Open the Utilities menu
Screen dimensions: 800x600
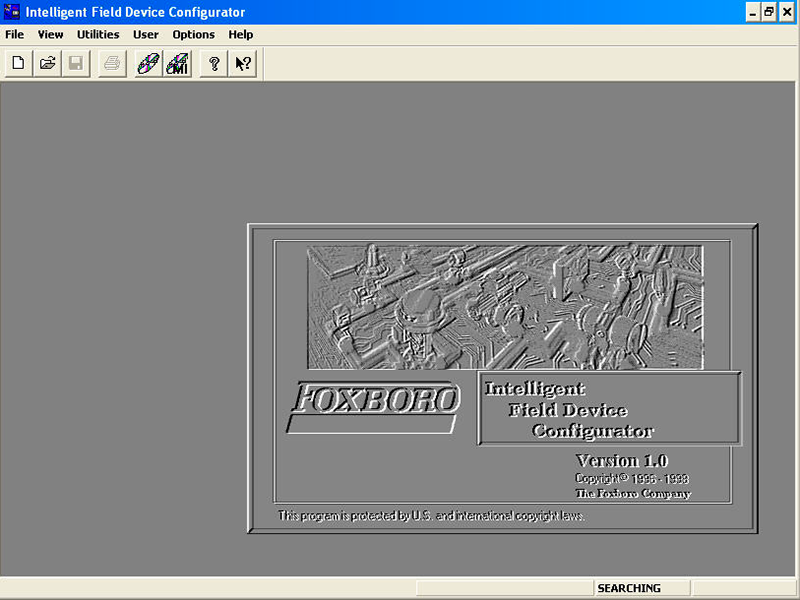coord(98,34)
